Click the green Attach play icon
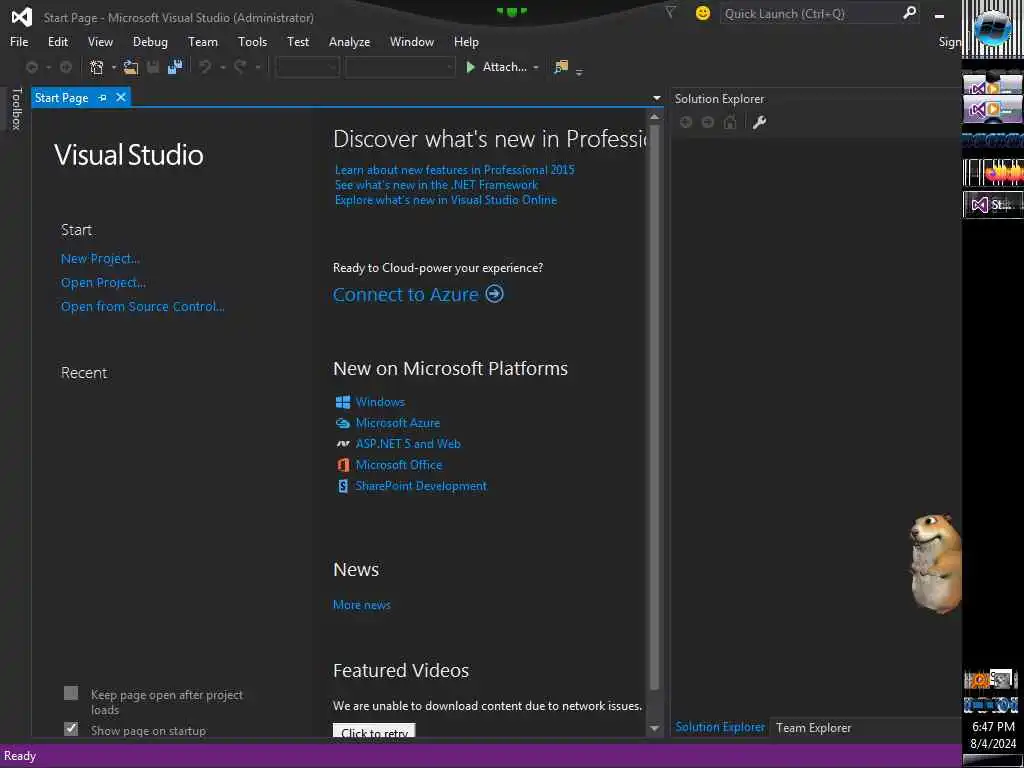Screen dimensions: 1024x768 (x=470, y=67)
